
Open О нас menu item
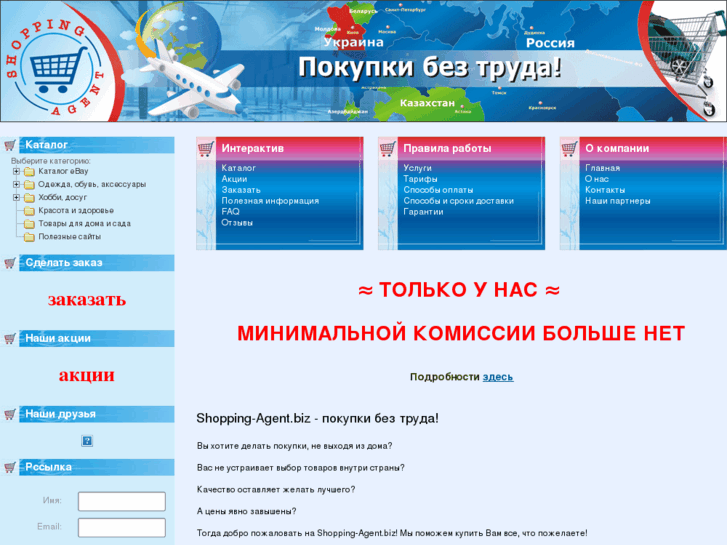(597, 179)
